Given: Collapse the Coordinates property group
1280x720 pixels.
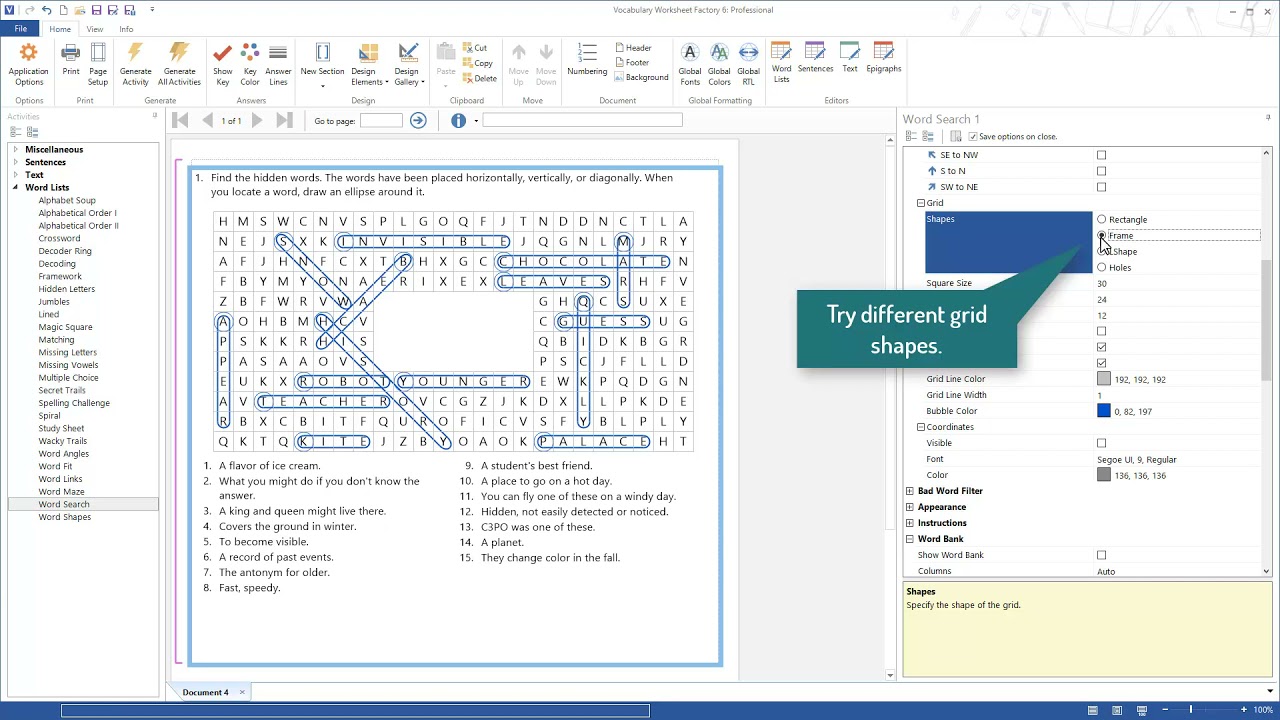Looking at the screenshot, I should point(921,427).
